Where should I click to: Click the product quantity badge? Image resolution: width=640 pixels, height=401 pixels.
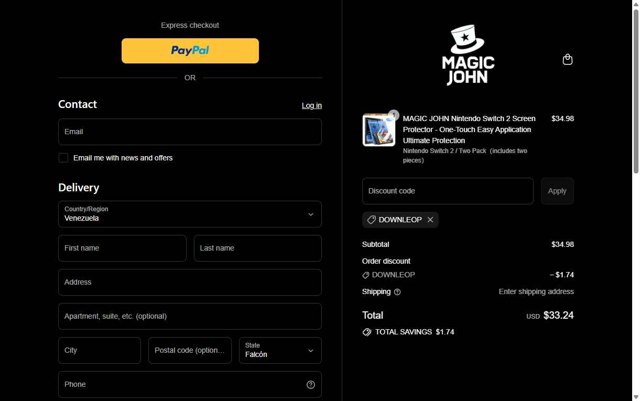coord(393,115)
